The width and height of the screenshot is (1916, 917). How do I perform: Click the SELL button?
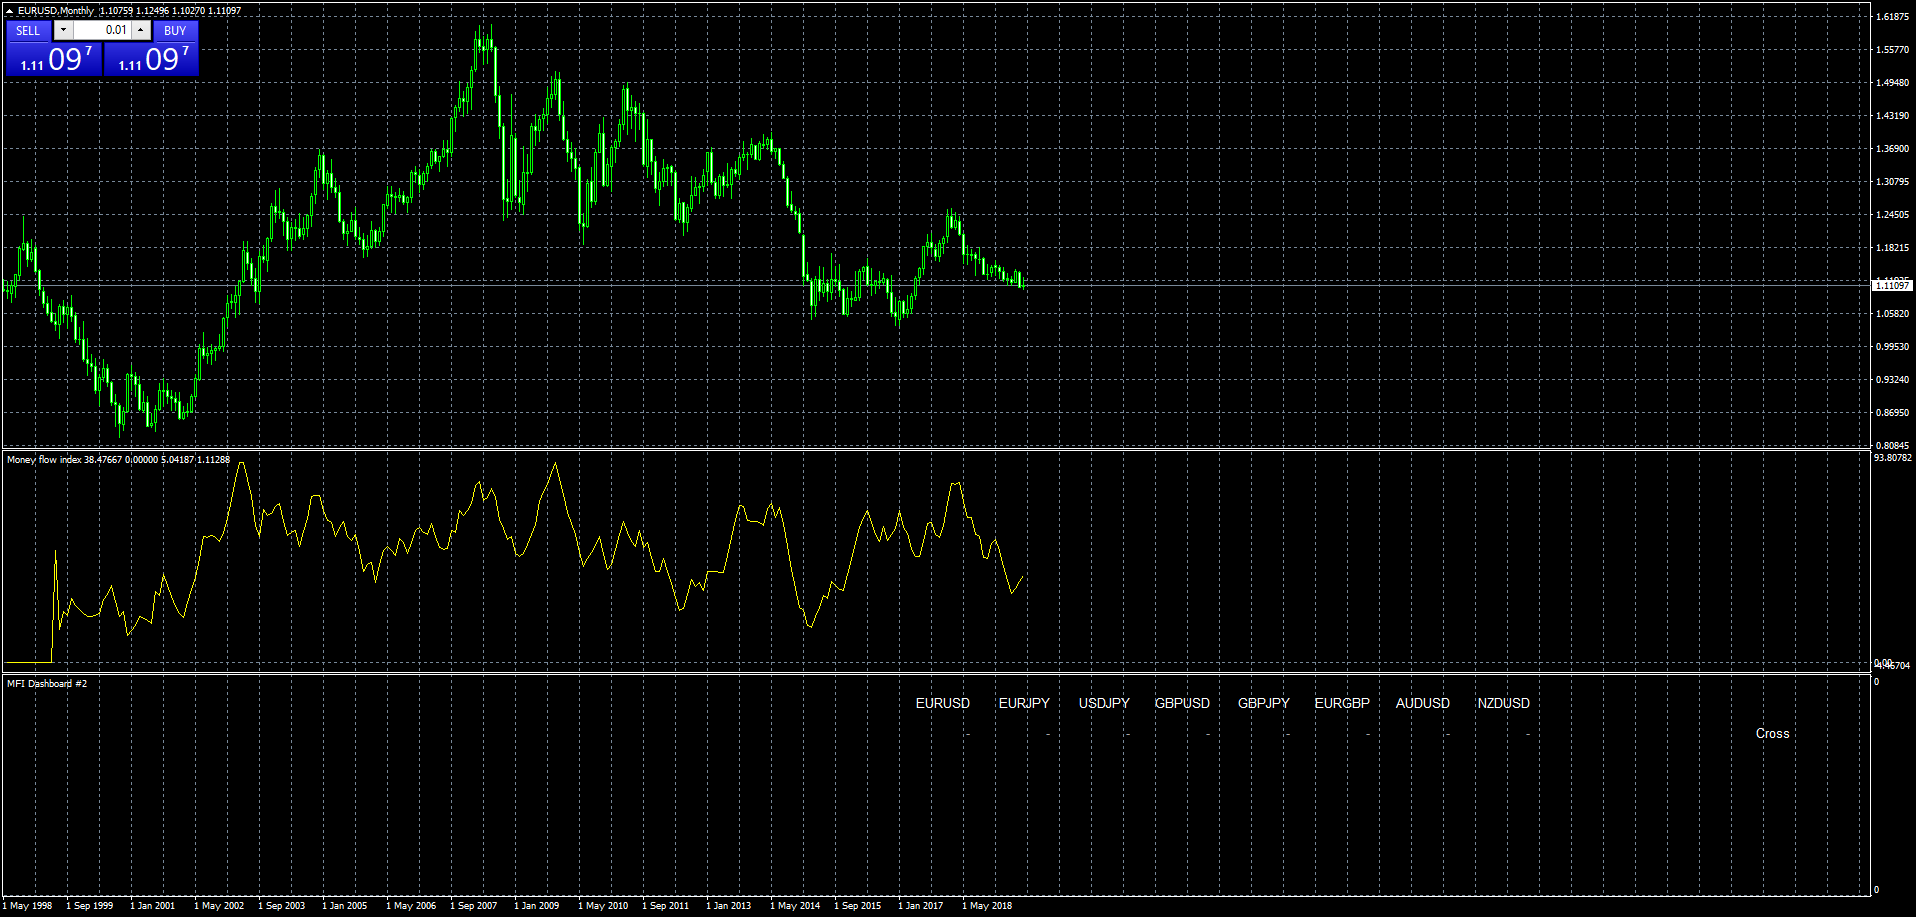[28, 31]
